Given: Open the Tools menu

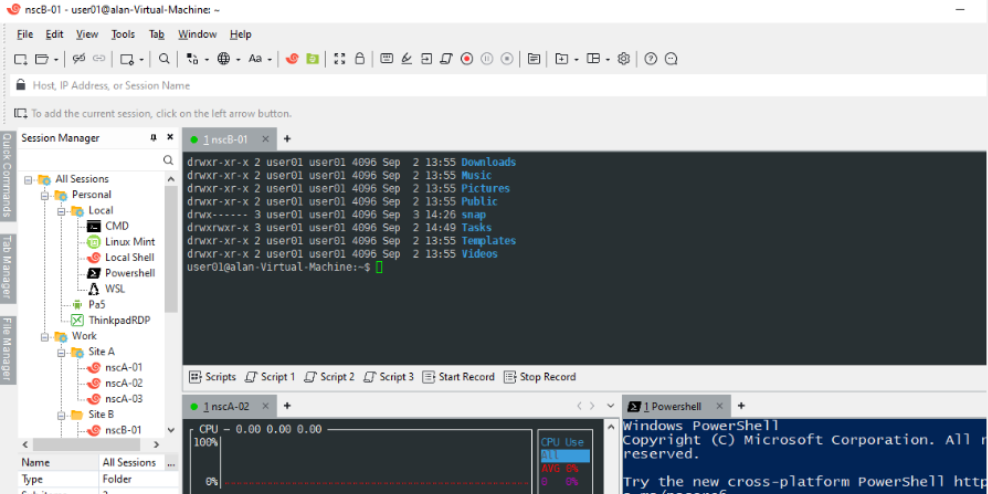Looking at the screenshot, I should coord(123,34).
